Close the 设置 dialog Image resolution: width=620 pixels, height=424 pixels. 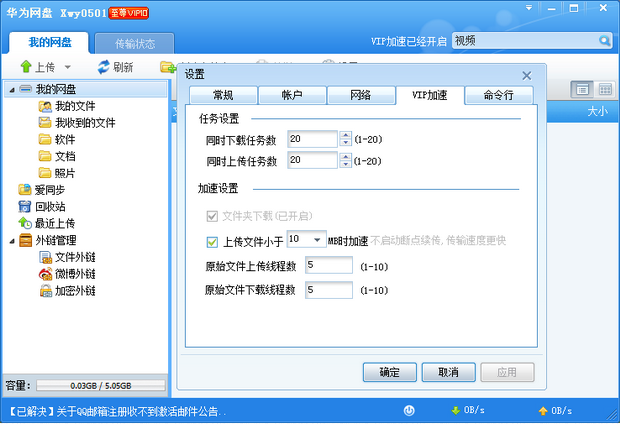527,76
